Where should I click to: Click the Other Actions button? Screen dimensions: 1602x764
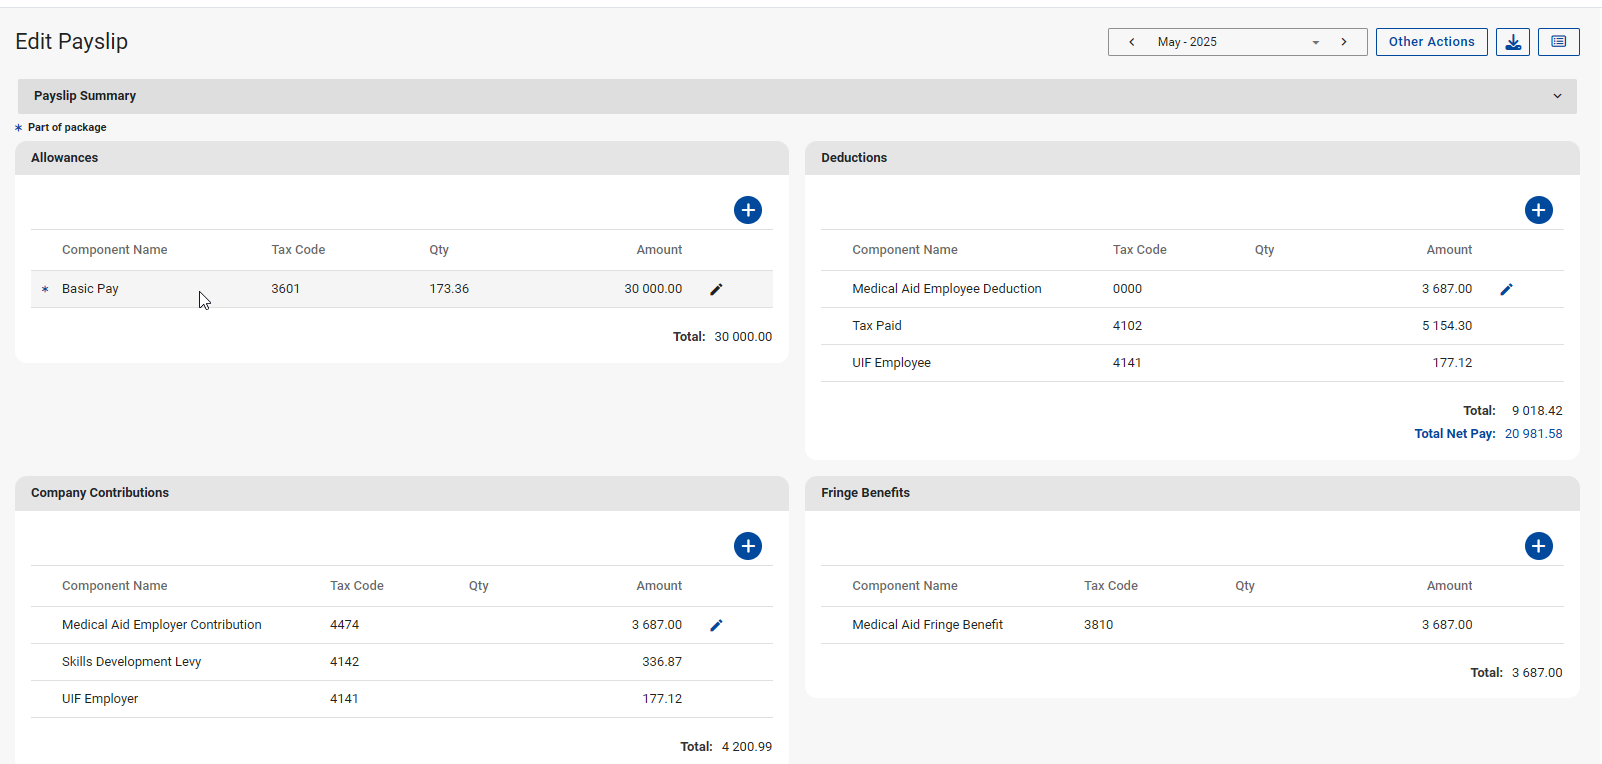[1431, 42]
